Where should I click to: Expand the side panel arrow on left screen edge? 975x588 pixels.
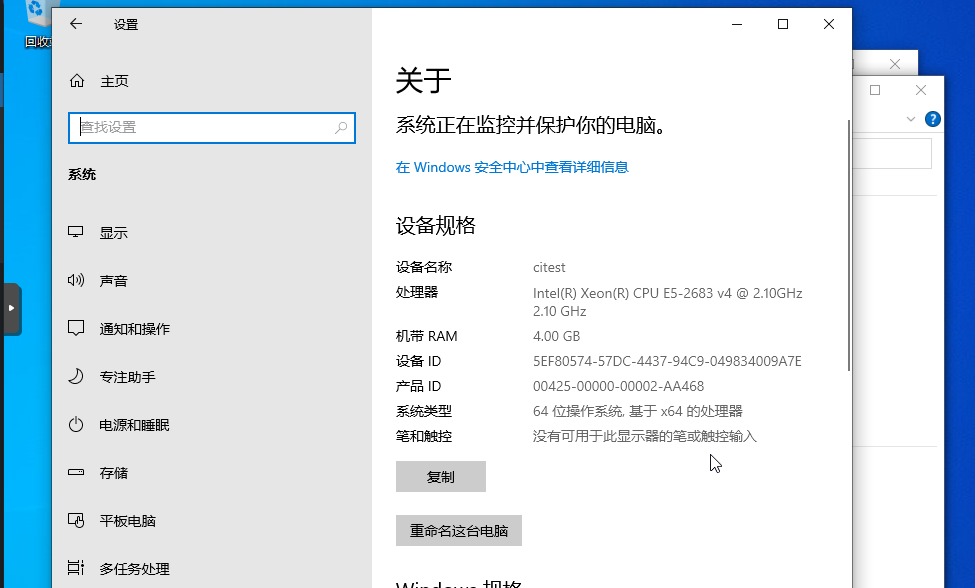11,309
